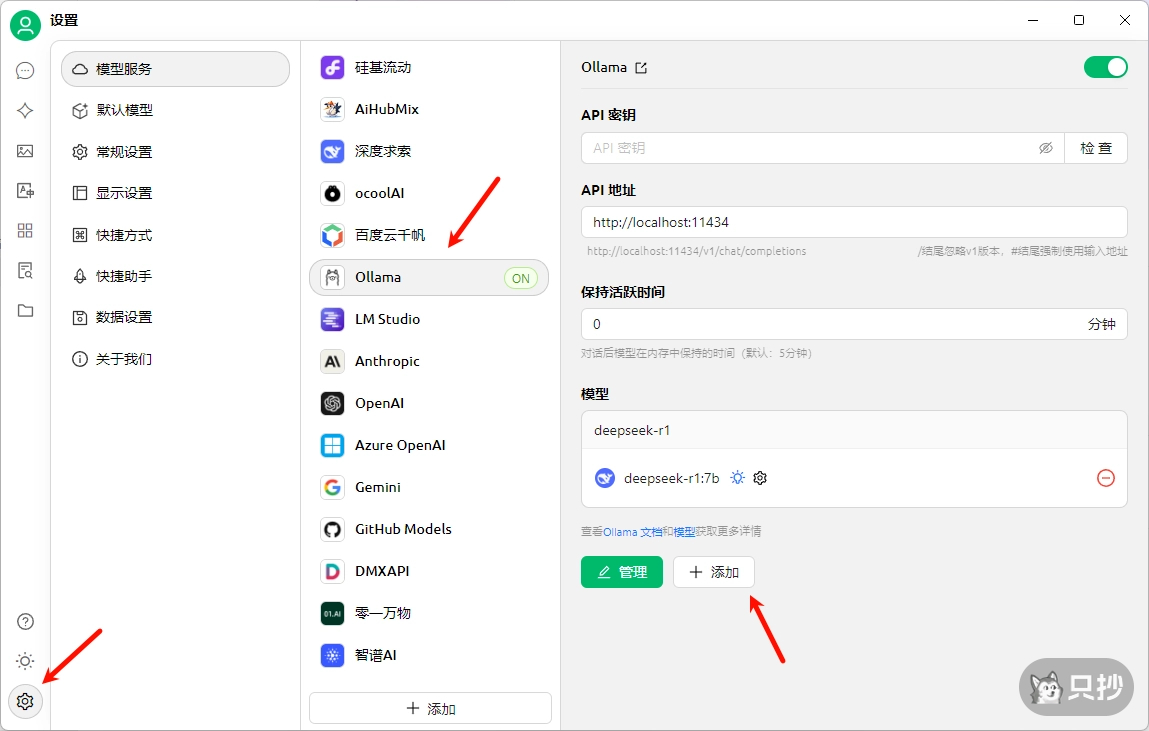
Task: Select 显示设置 in settings menu
Action: point(125,193)
